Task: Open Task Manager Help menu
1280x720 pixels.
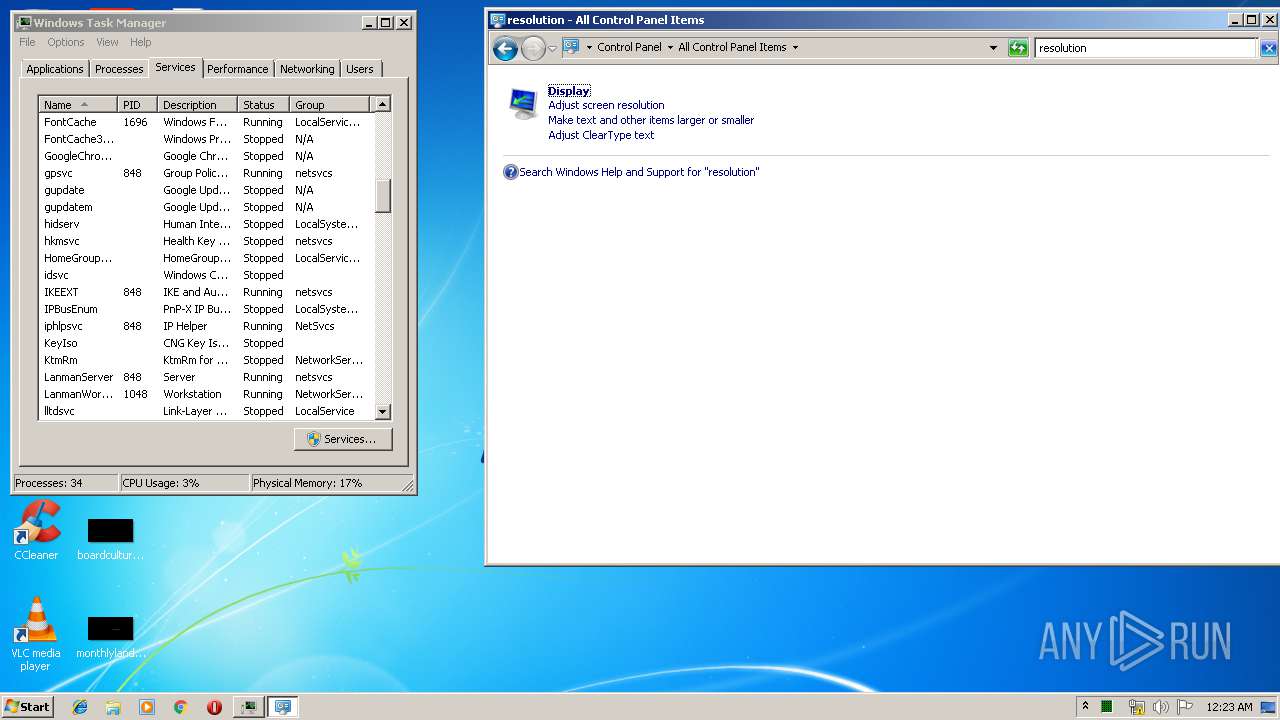Action: (x=141, y=42)
